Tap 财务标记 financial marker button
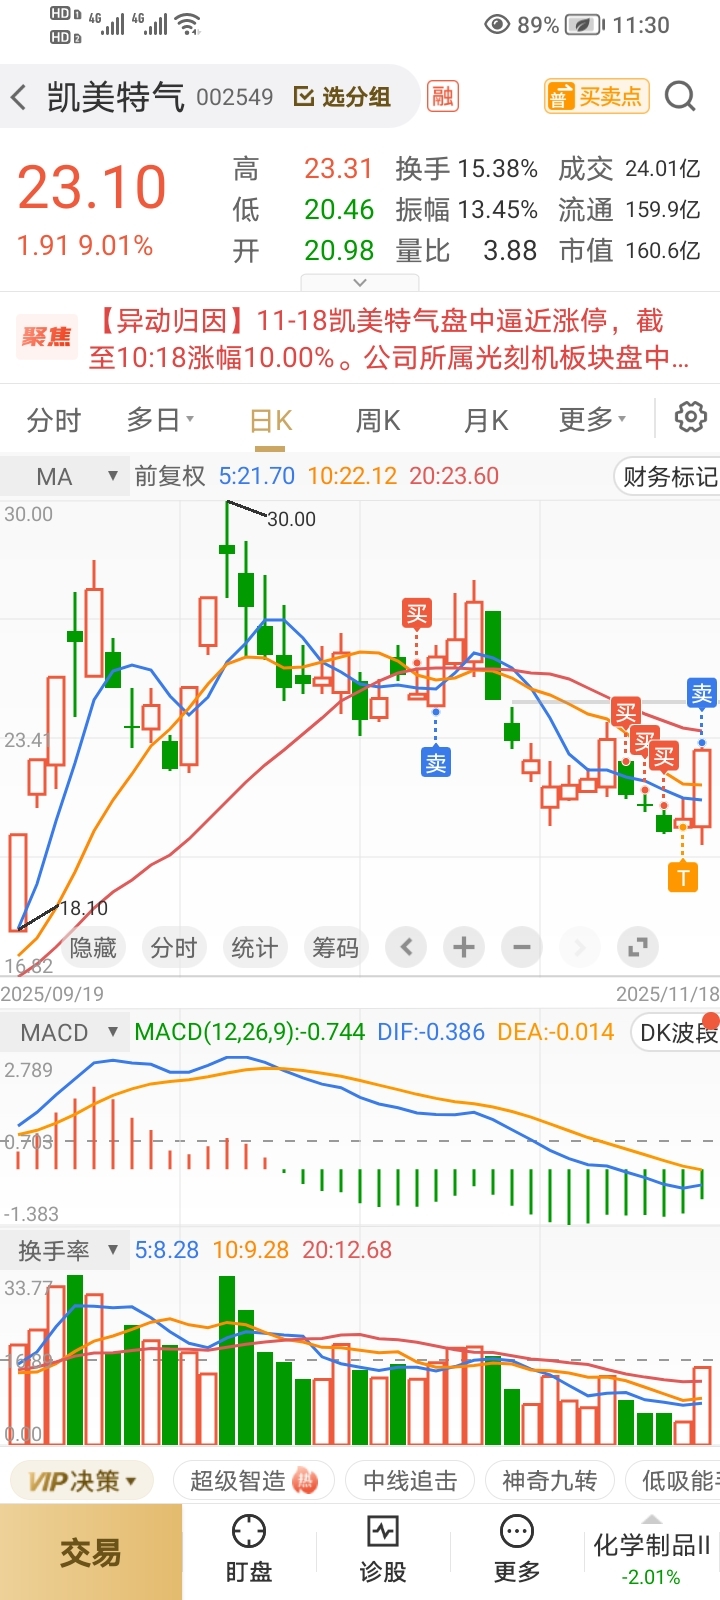The height and width of the screenshot is (1600, 720). point(667,476)
